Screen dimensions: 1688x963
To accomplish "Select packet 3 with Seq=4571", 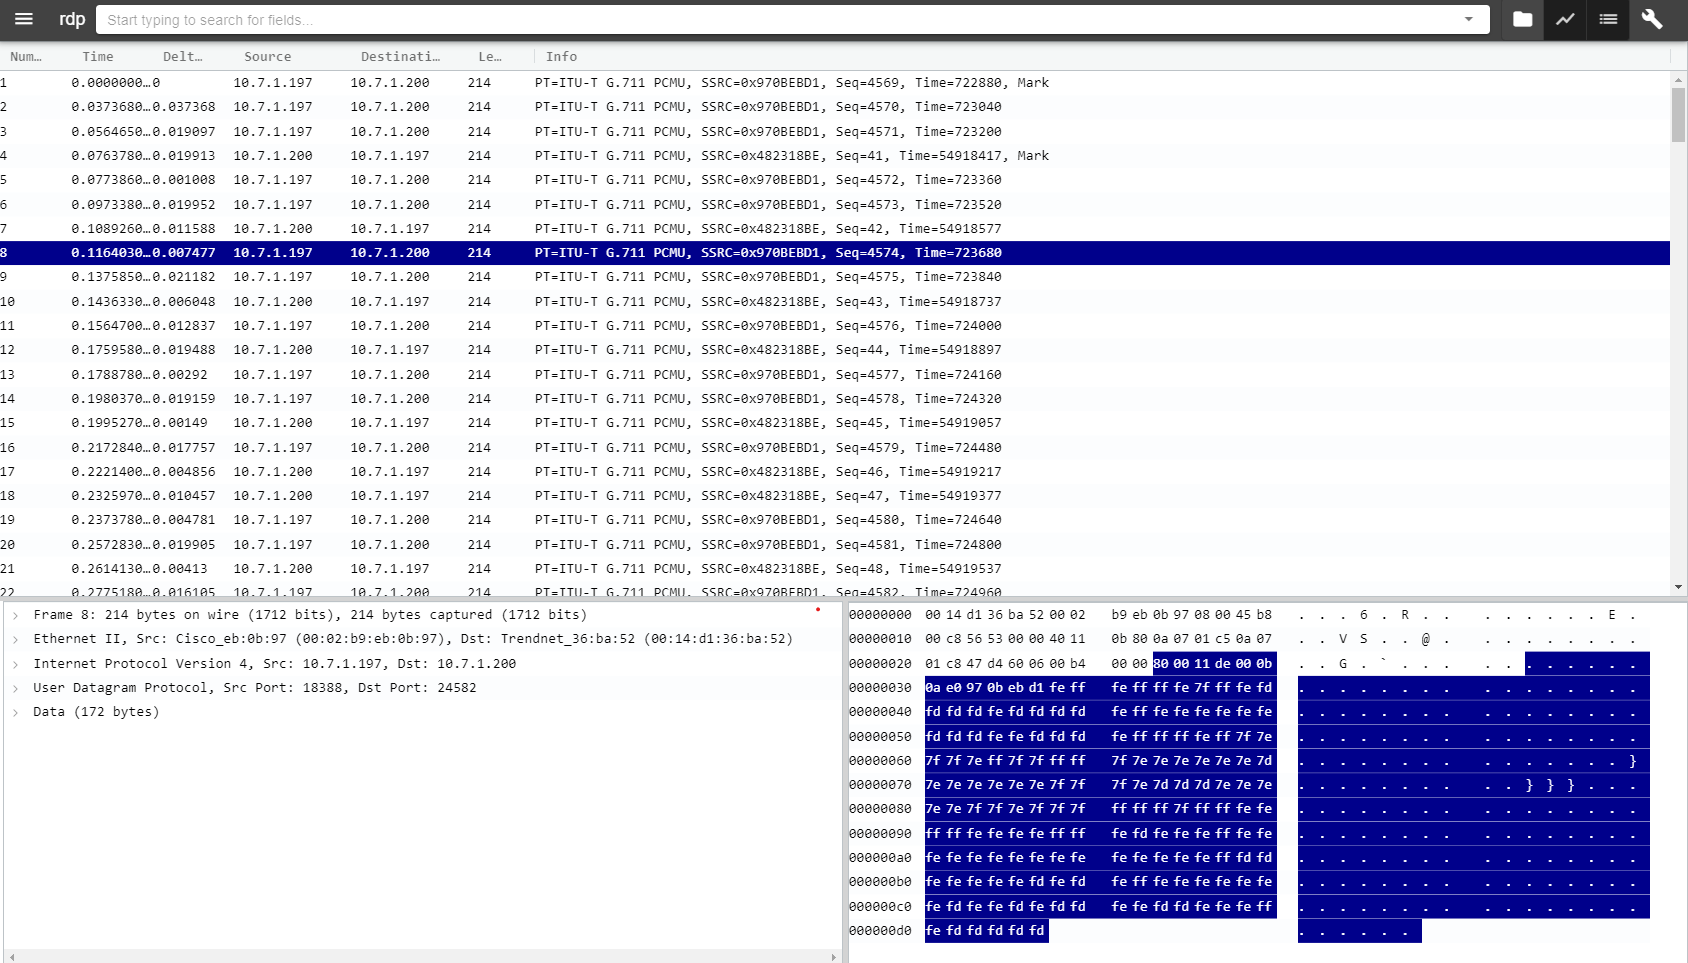I will point(835,131).
